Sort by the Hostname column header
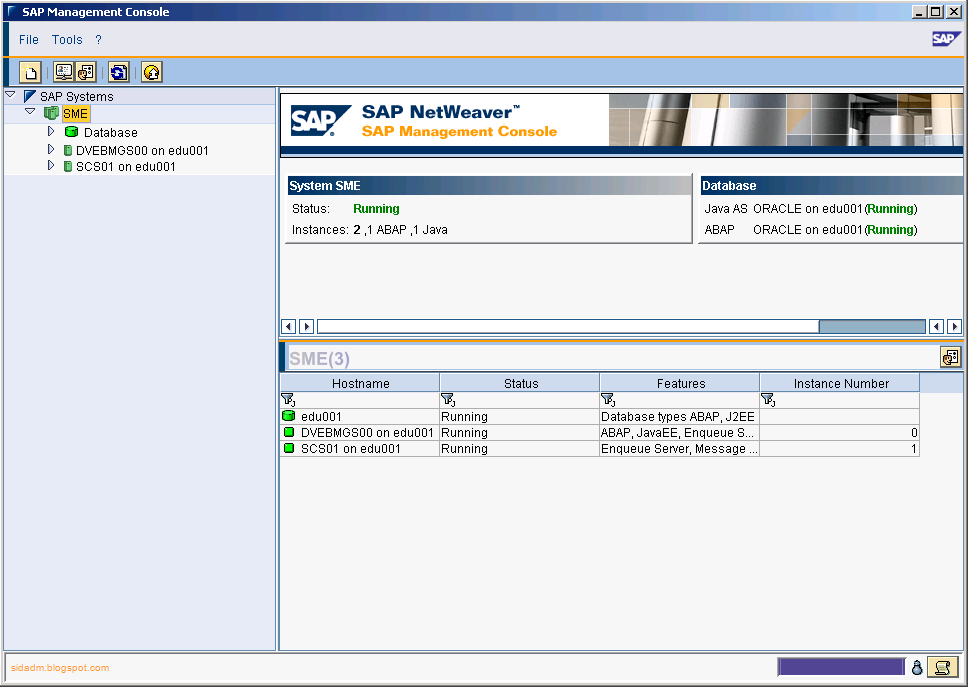Screen dimensions: 968x687 coord(361,383)
